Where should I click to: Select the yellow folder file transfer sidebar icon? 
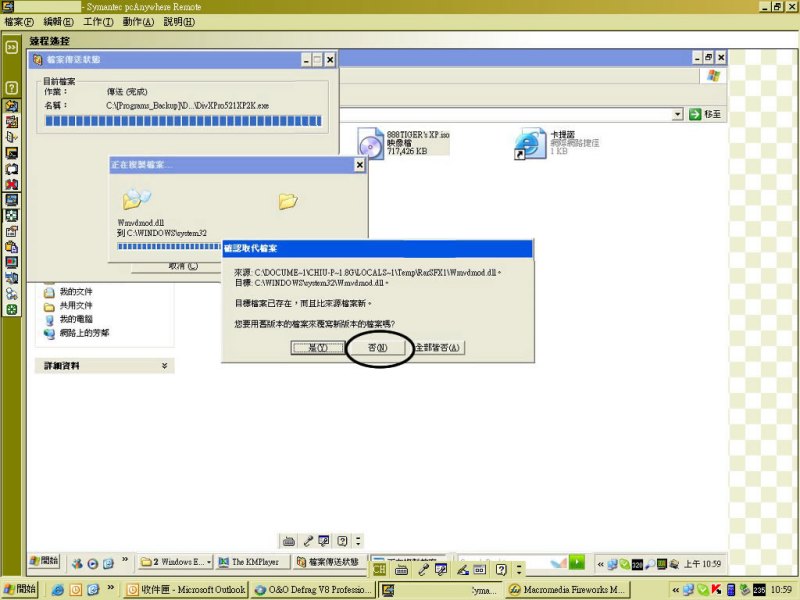click(x=11, y=106)
